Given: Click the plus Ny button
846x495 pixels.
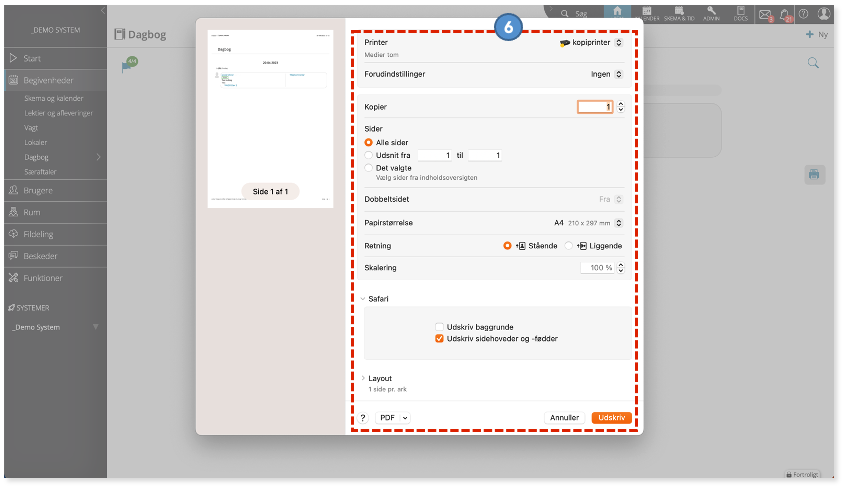Looking at the screenshot, I should [x=816, y=35].
